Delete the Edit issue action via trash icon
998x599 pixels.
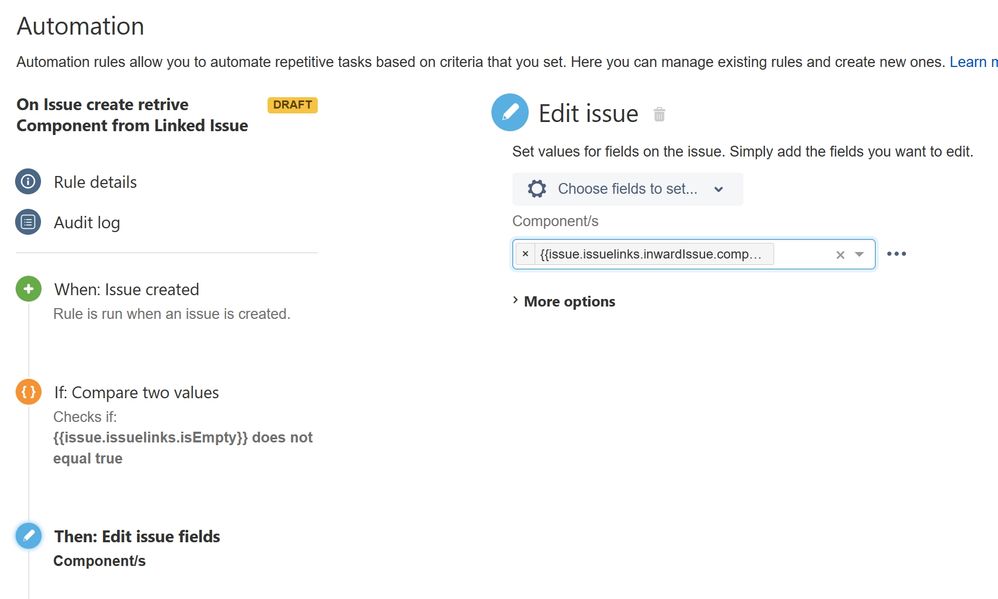tap(659, 114)
